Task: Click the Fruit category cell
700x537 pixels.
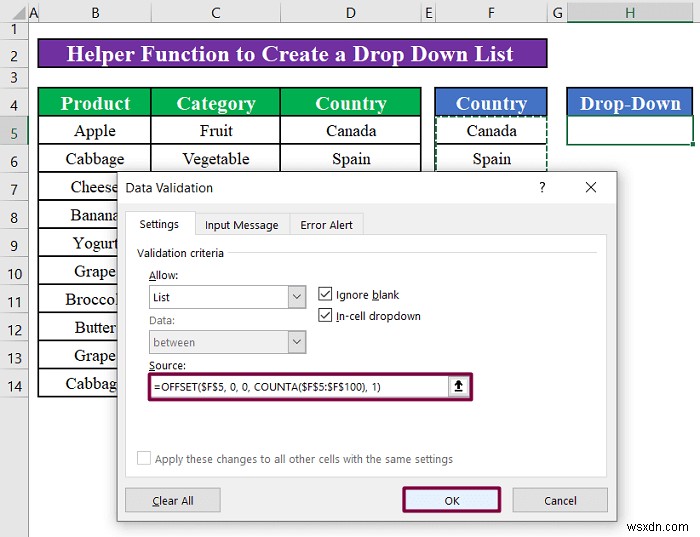Action: [216, 130]
